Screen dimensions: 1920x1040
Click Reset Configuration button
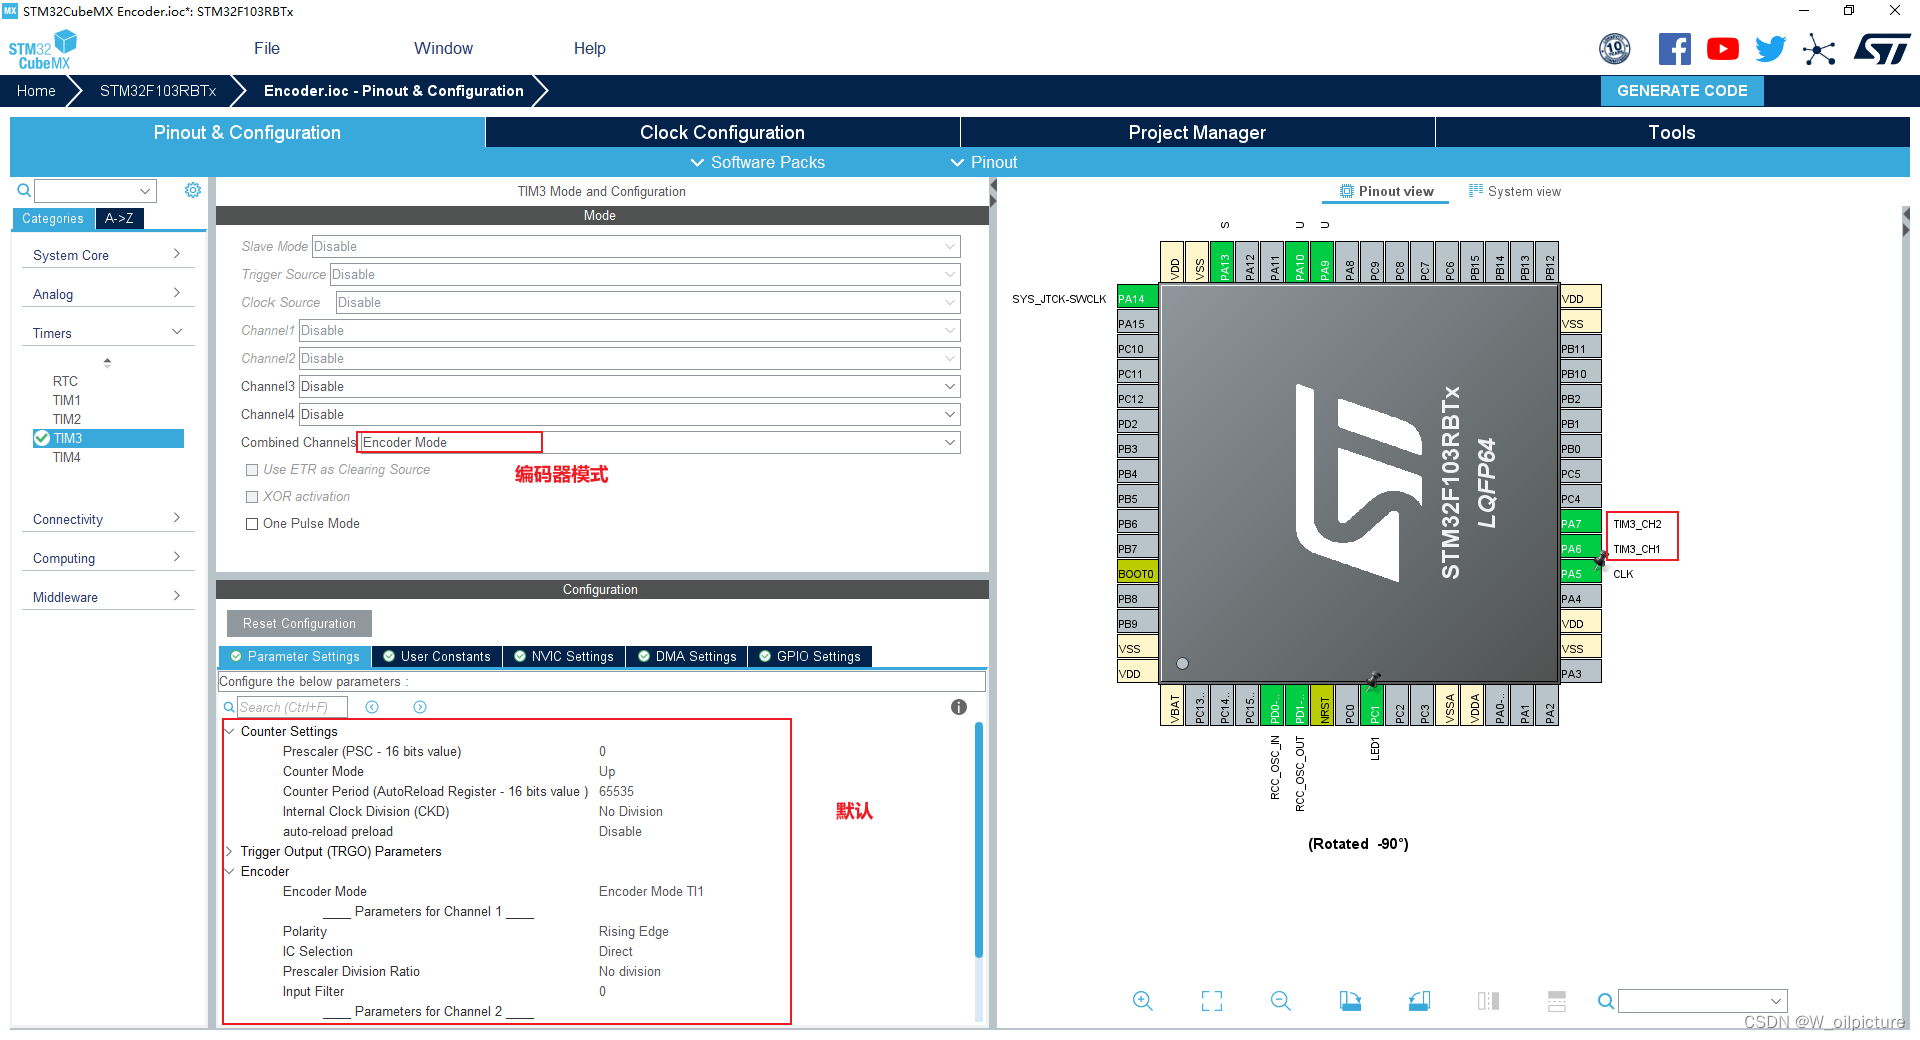pyautogui.click(x=299, y=623)
